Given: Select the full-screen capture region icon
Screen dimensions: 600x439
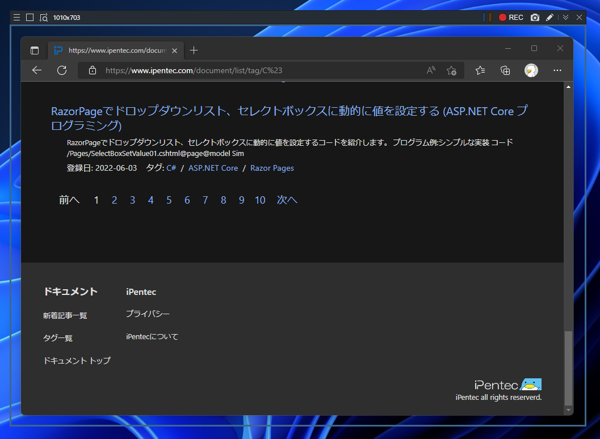Looking at the screenshot, I should tap(30, 17).
